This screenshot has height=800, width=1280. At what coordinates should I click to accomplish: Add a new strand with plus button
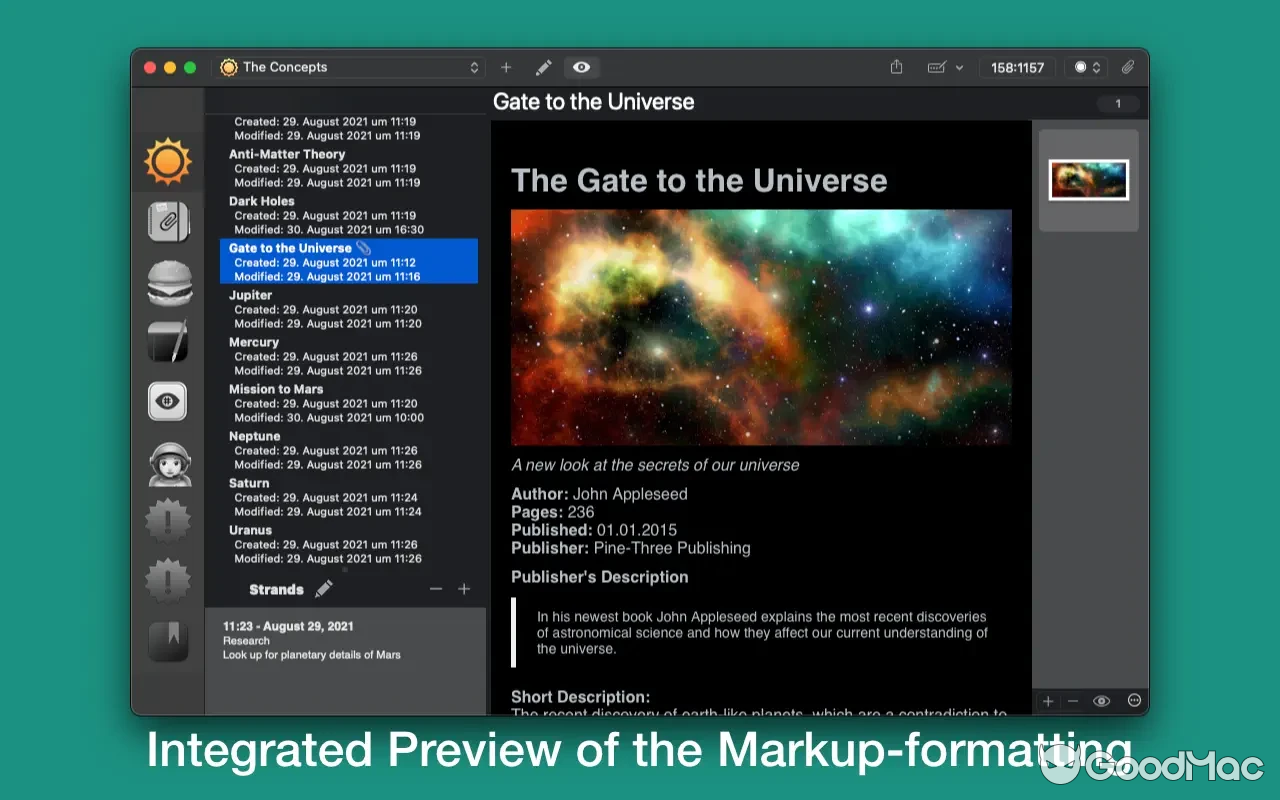click(464, 589)
